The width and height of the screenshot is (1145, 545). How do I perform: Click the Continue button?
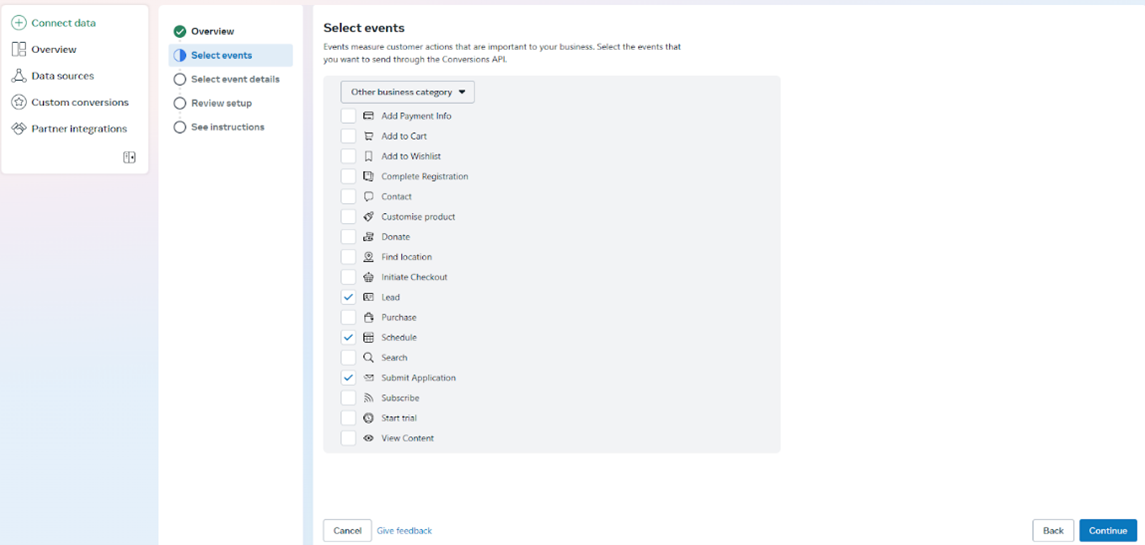1108,530
